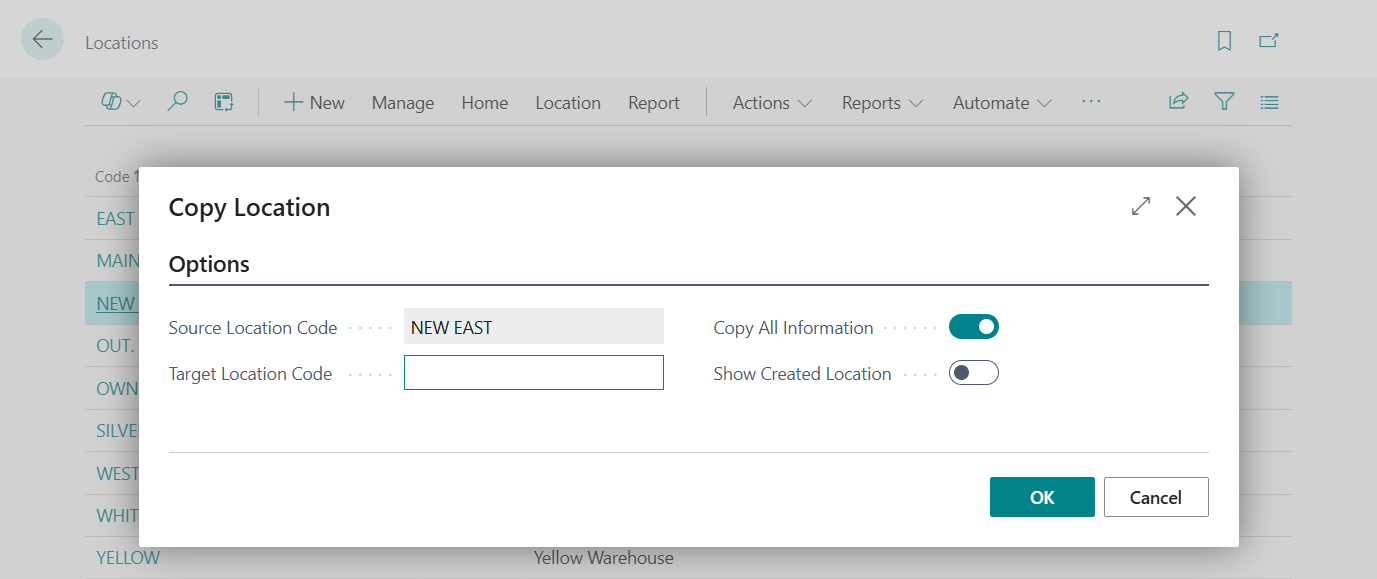Open the page in a new window icon
Image resolution: width=1377 pixels, height=579 pixels.
[1268, 40]
